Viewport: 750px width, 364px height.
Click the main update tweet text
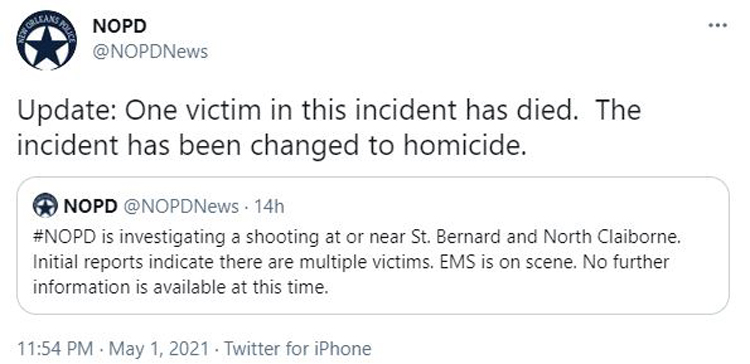[329, 128]
